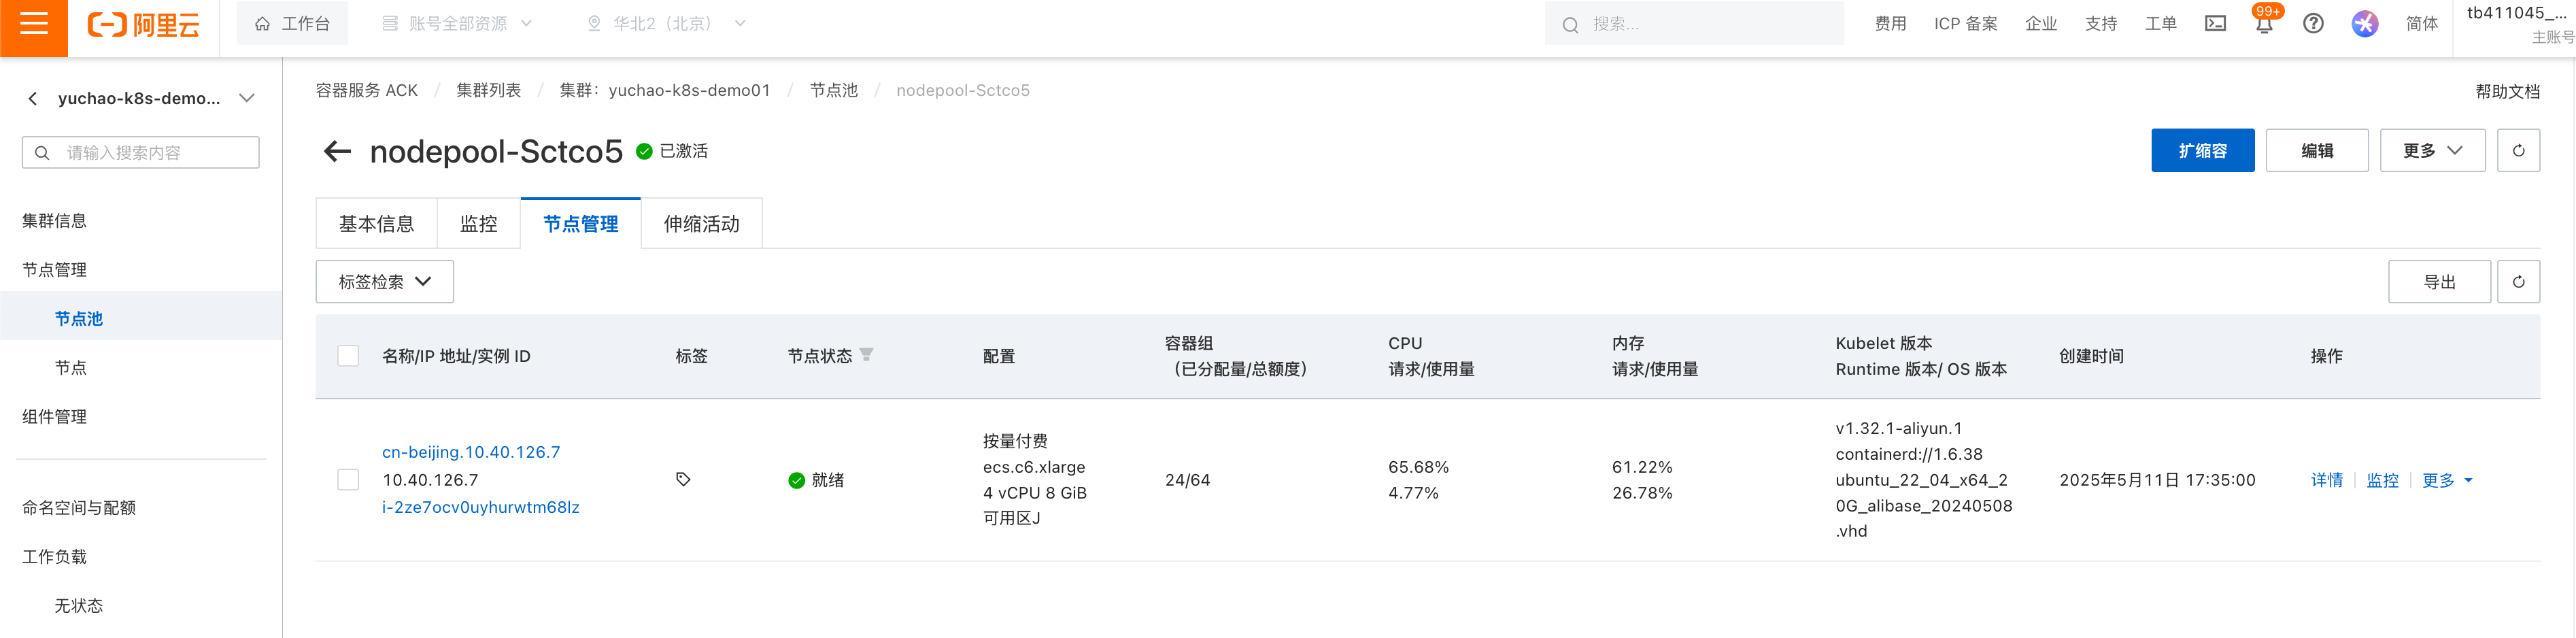Open the 华北2（北京） region selector

point(665,24)
